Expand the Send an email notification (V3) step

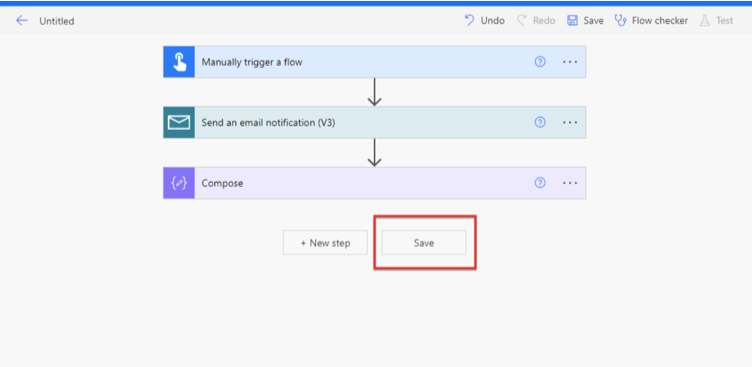[375, 122]
